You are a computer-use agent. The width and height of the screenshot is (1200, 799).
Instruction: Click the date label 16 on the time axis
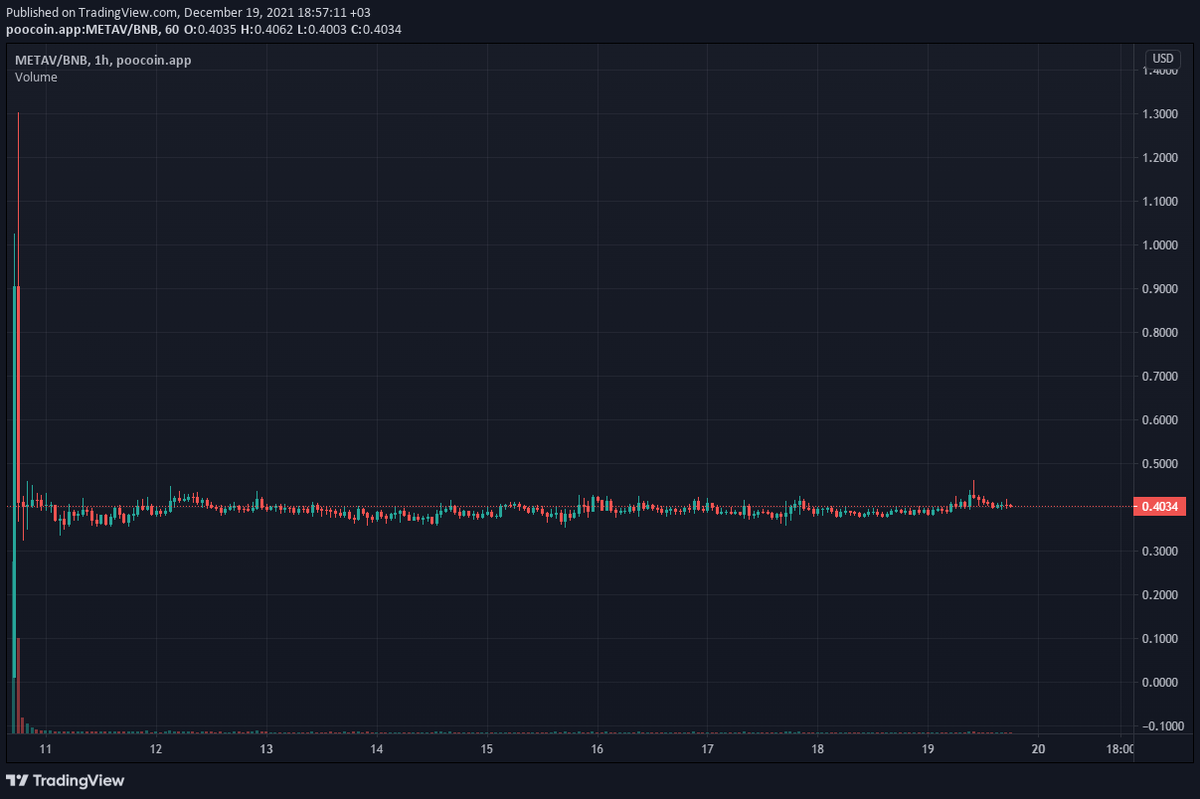point(596,749)
